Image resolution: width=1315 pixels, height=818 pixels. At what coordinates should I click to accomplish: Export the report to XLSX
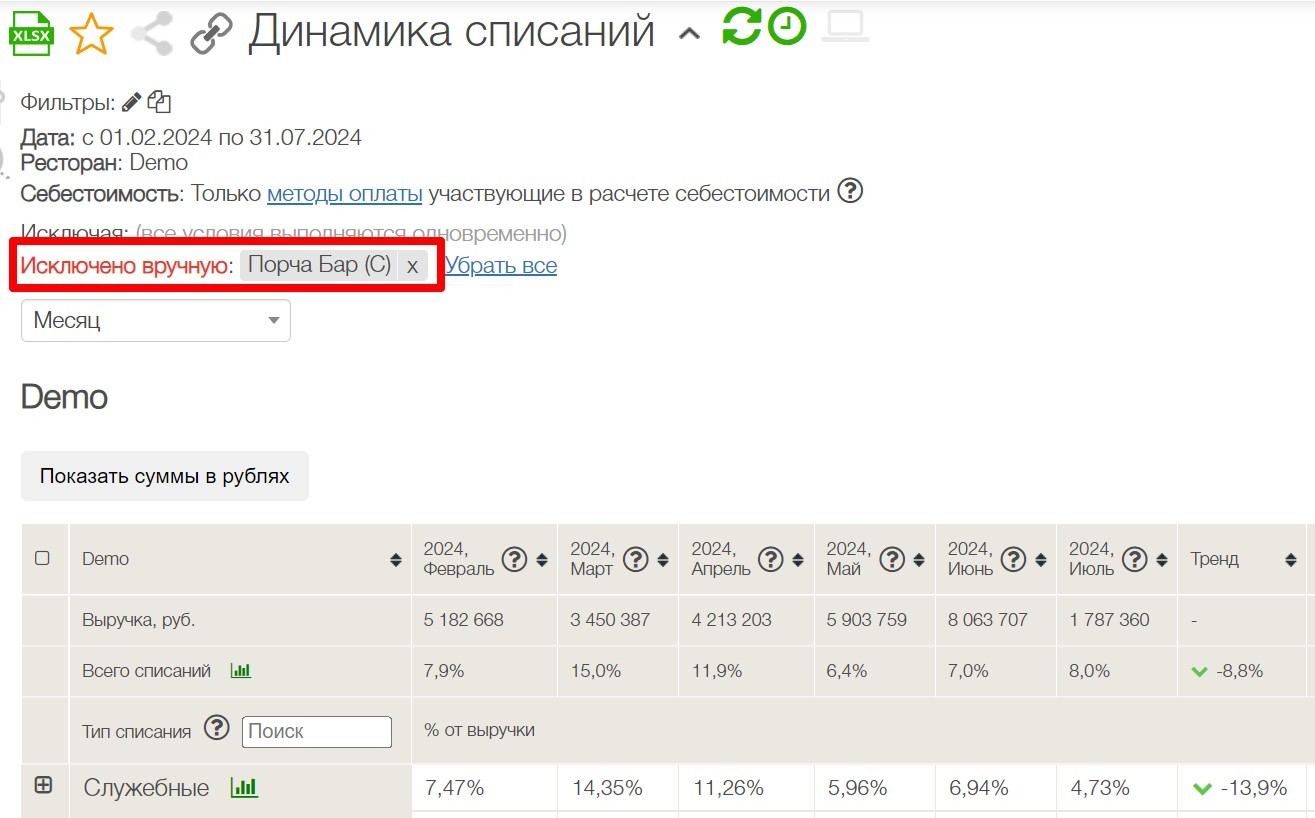click(30, 30)
